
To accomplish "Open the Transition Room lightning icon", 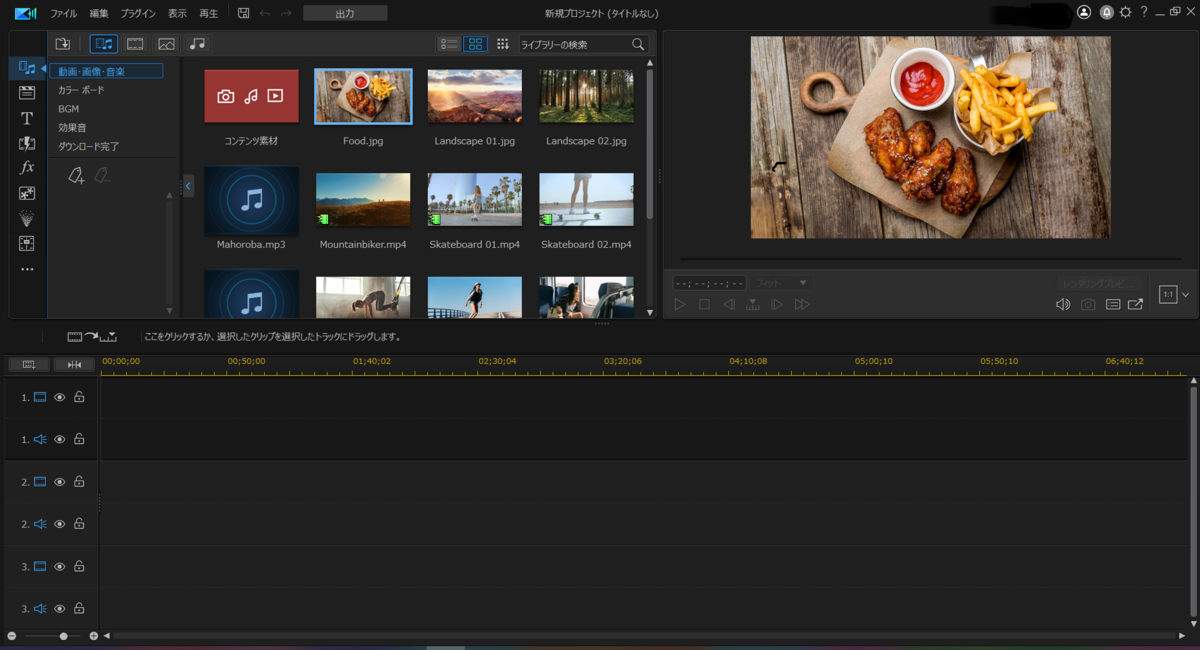I will tap(27, 143).
